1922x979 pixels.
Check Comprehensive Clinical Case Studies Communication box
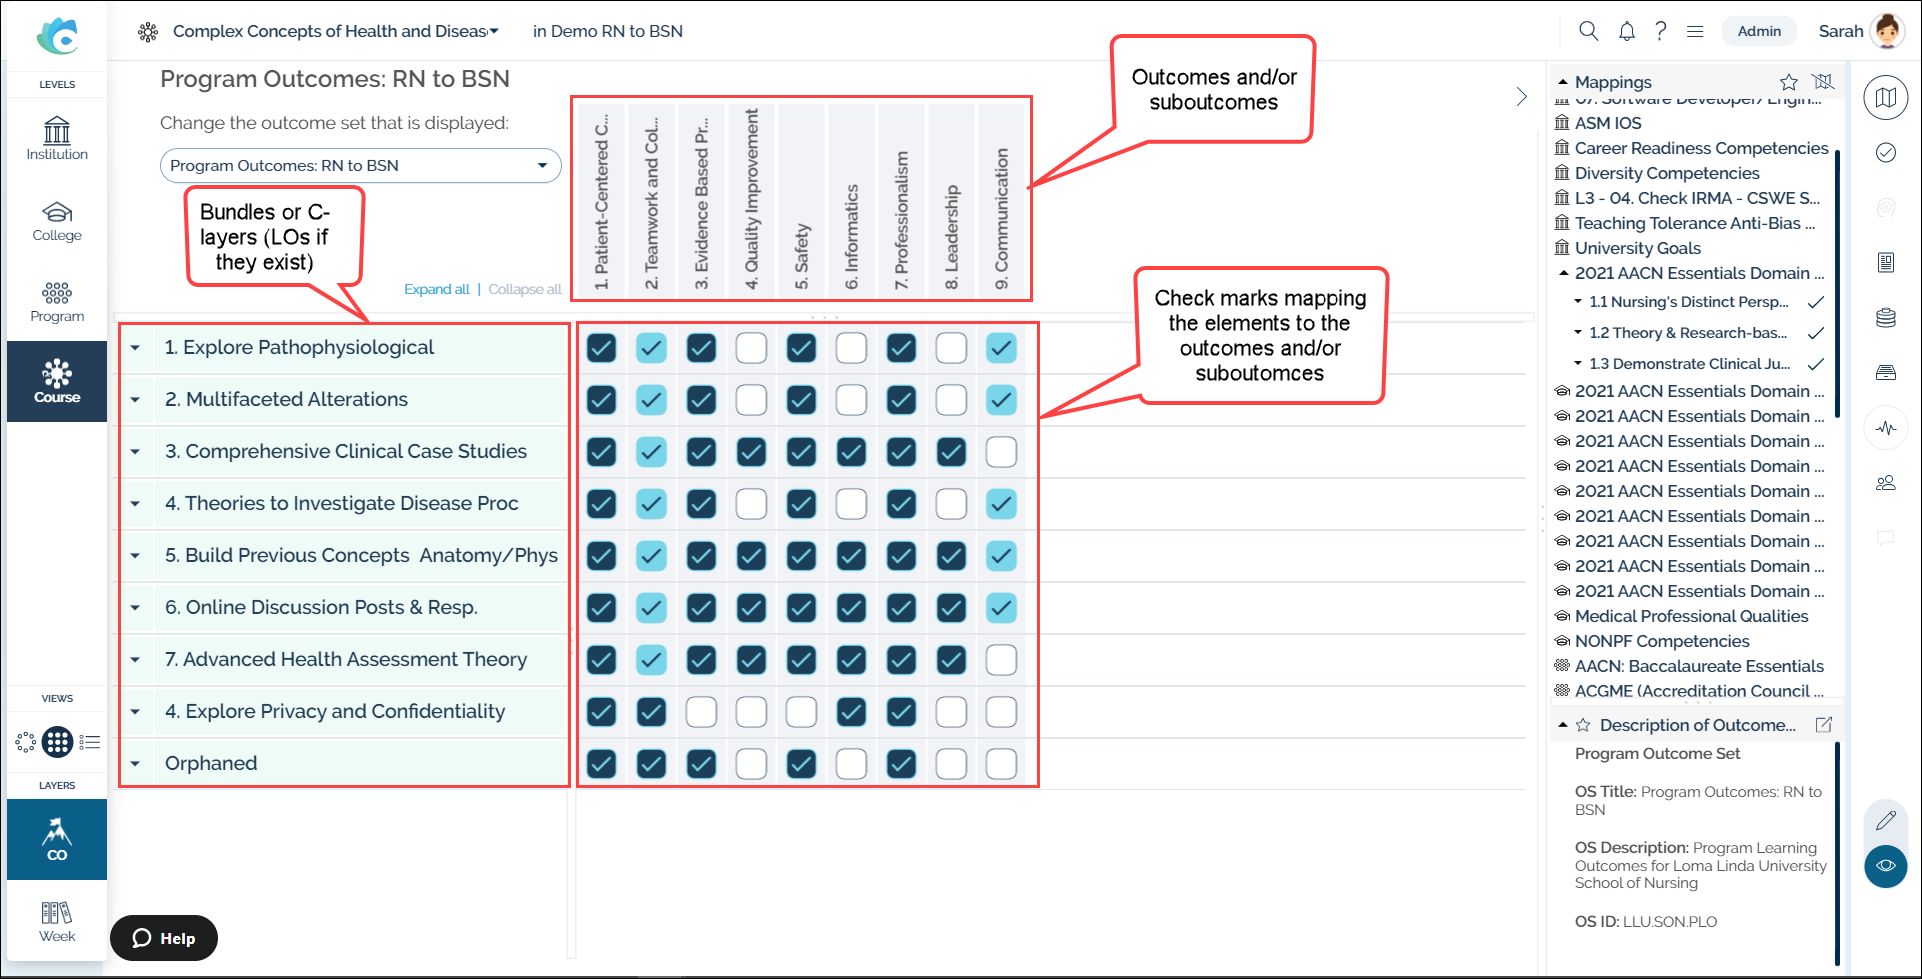coord(1001,452)
